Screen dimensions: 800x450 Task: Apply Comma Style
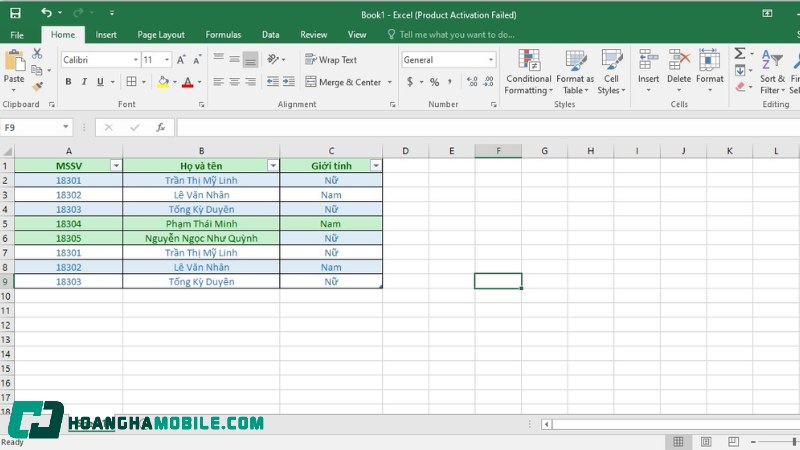click(x=449, y=82)
